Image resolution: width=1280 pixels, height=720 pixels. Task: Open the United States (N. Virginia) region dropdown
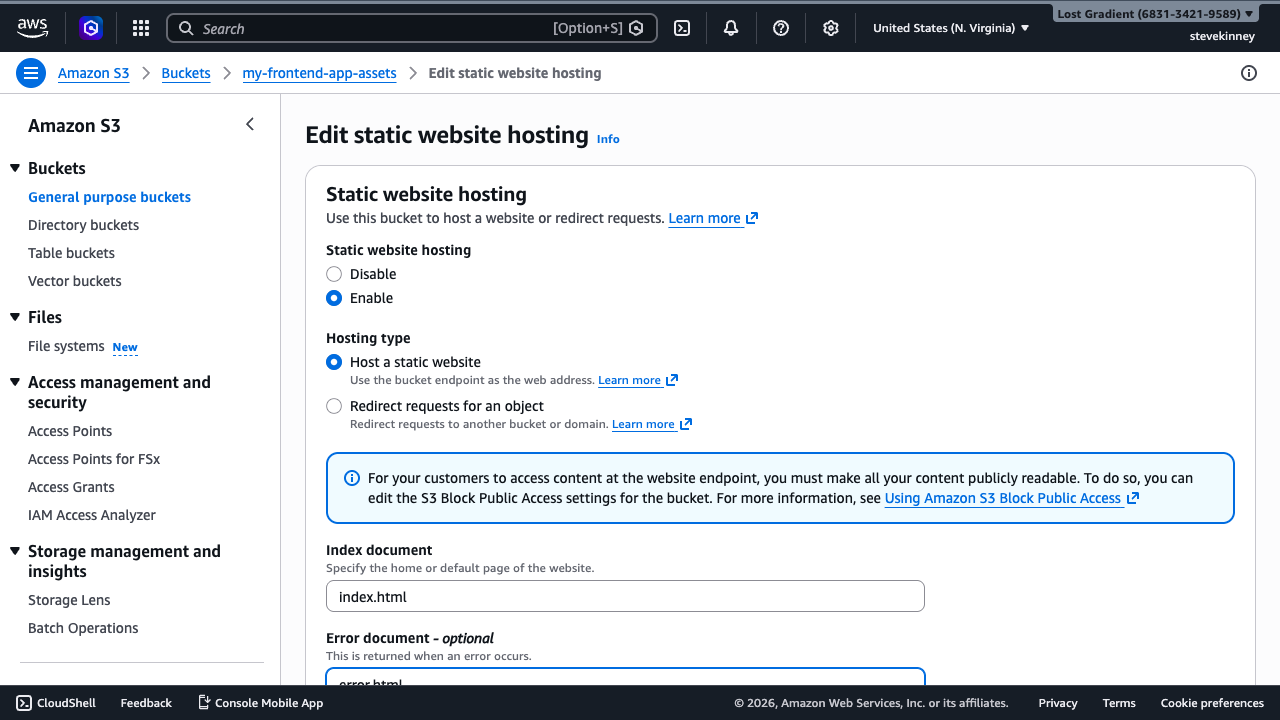(951, 28)
